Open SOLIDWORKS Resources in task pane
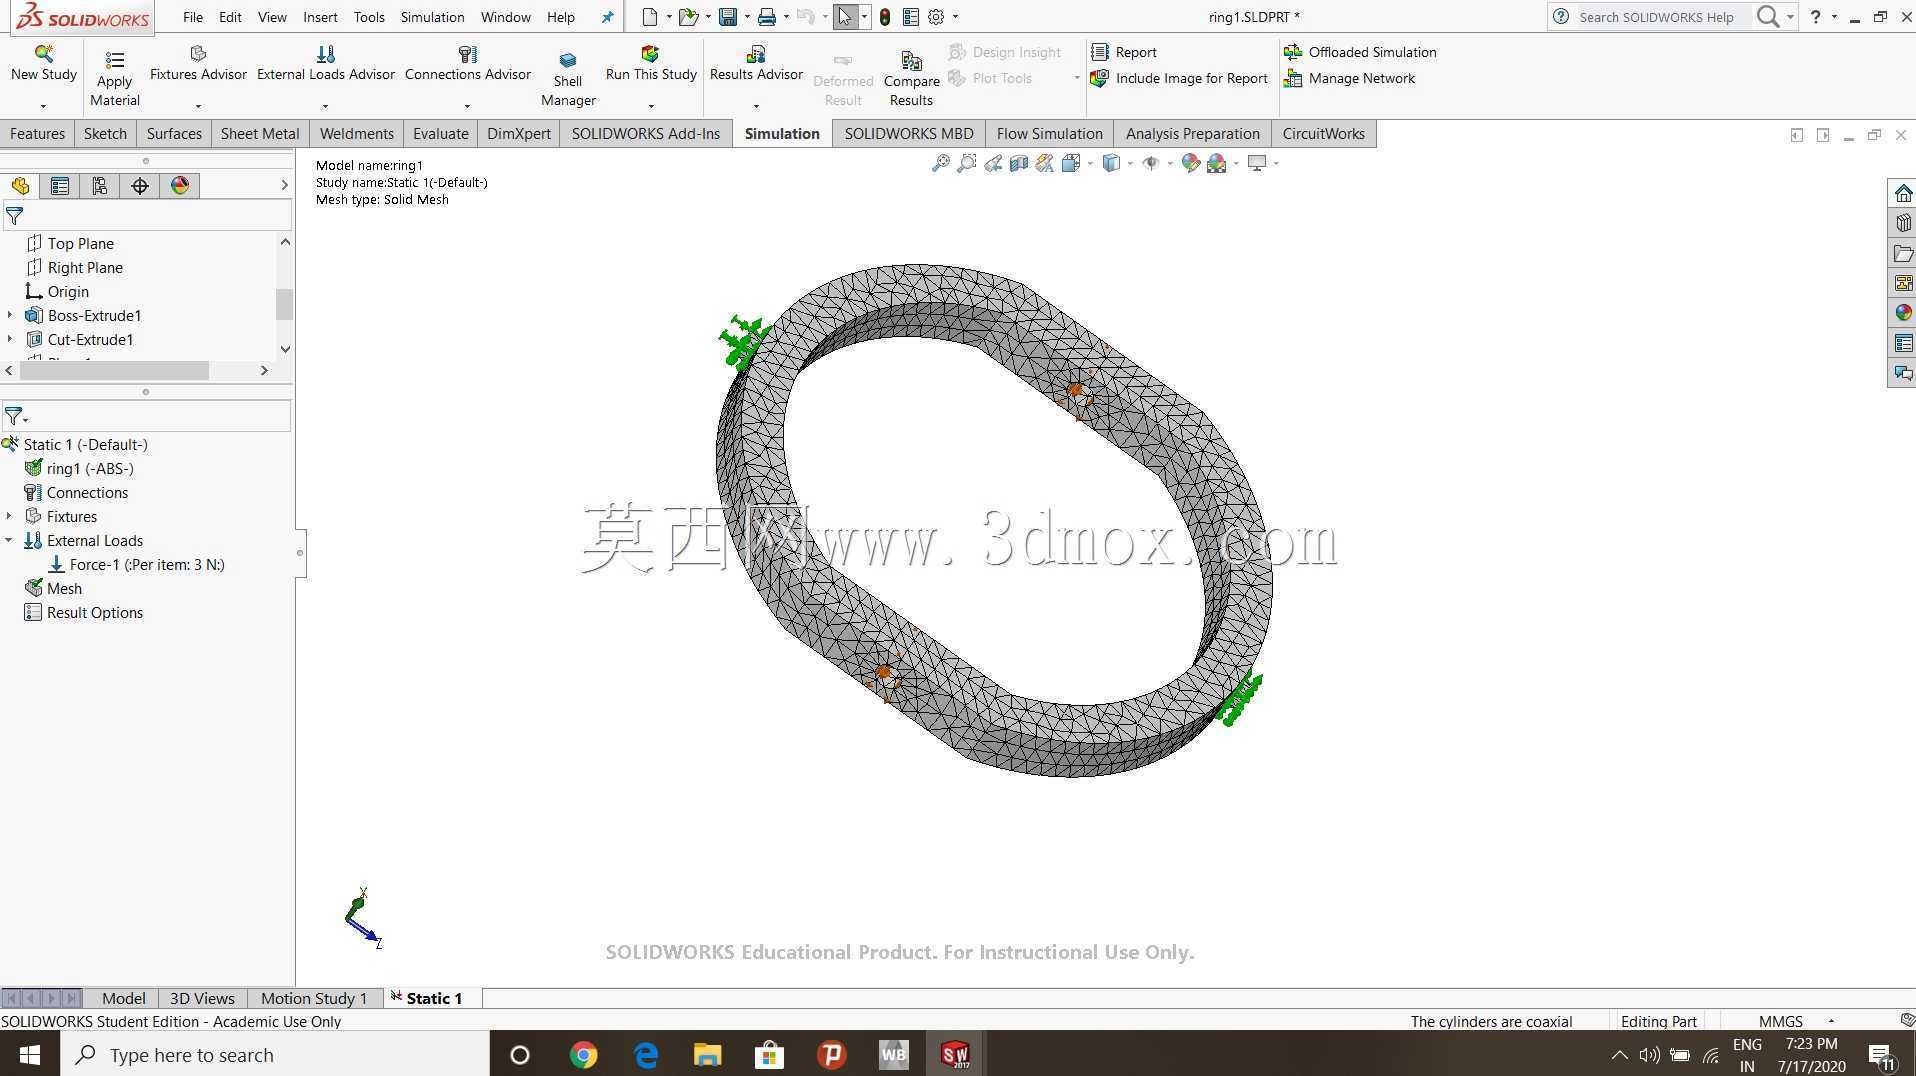This screenshot has height=1076, width=1916. click(1903, 193)
